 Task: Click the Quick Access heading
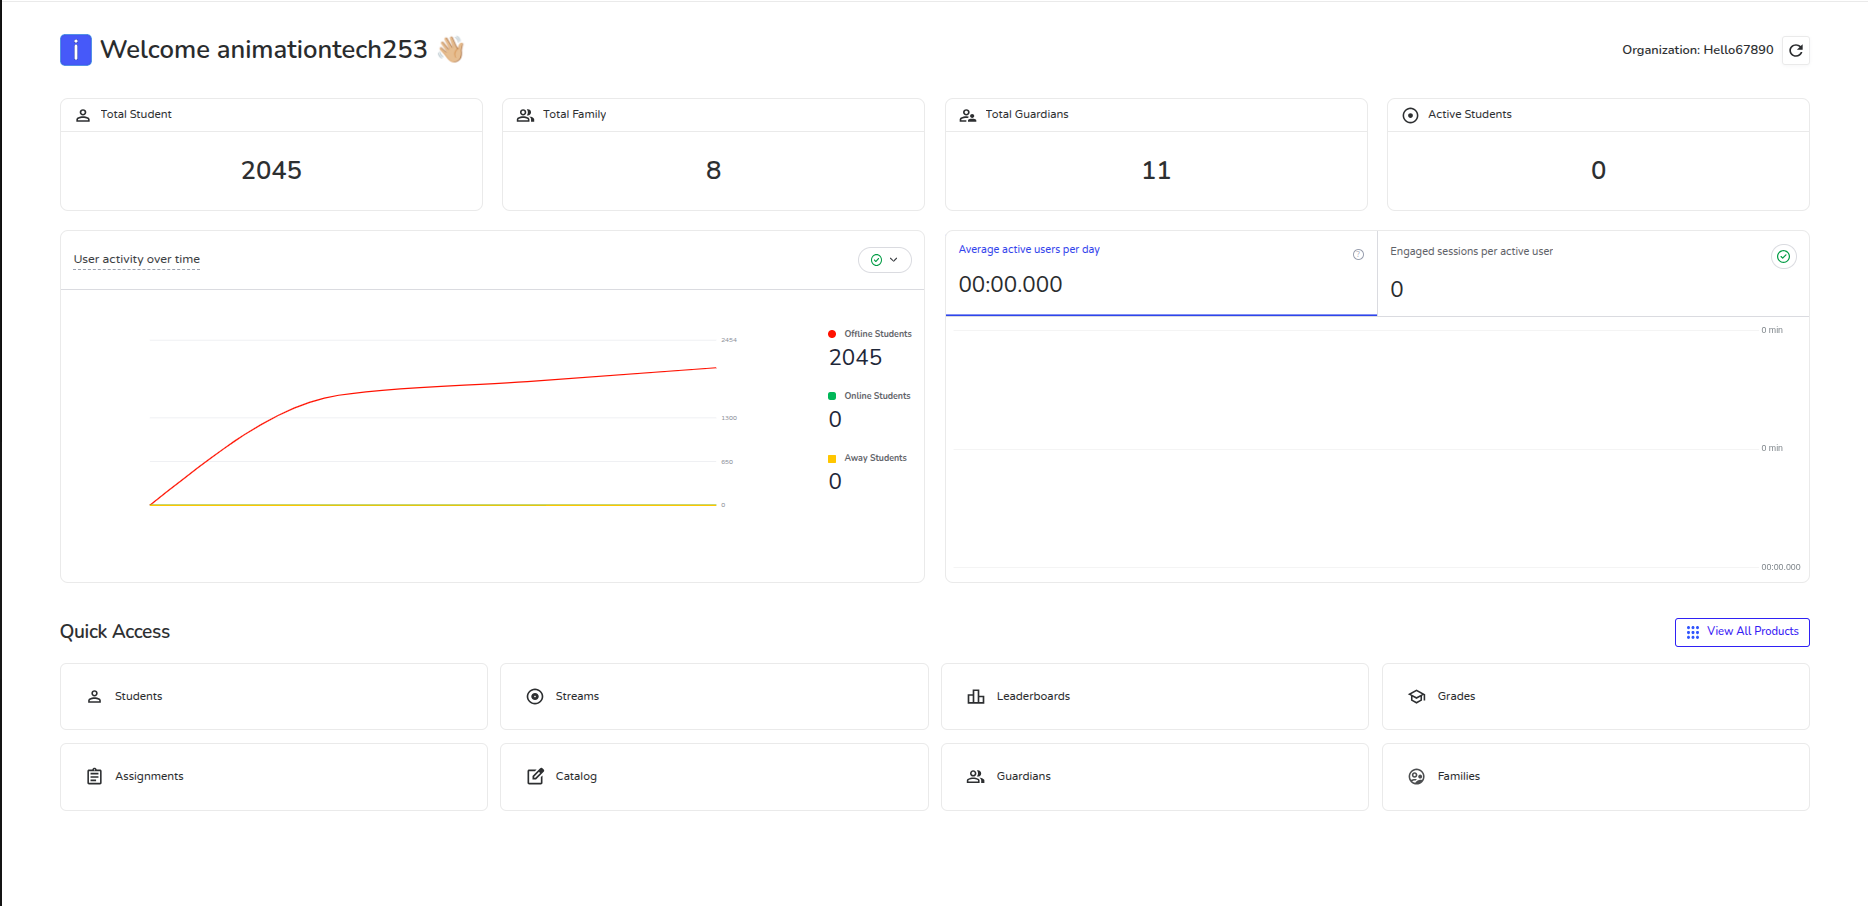coord(115,632)
